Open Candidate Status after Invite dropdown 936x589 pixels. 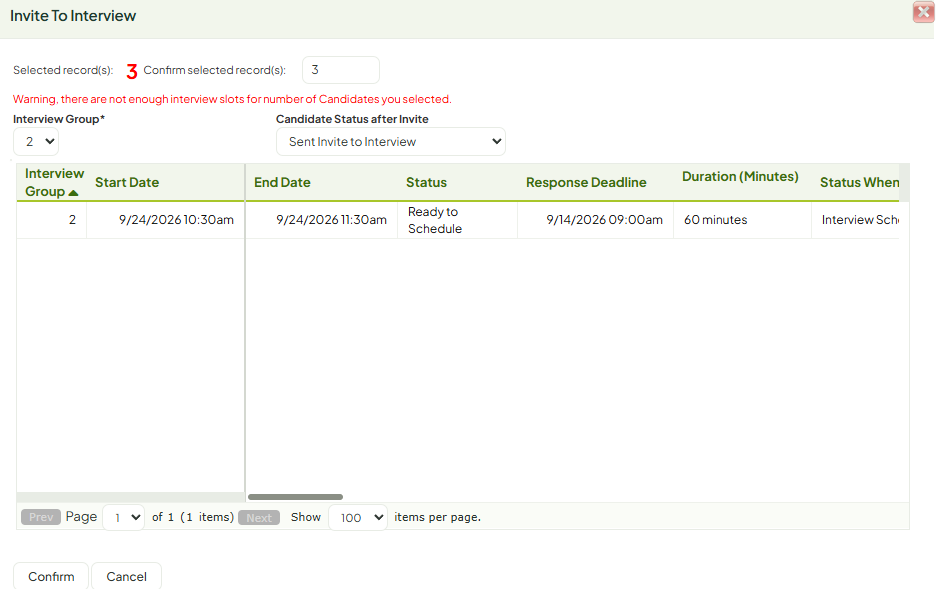[x=390, y=141]
